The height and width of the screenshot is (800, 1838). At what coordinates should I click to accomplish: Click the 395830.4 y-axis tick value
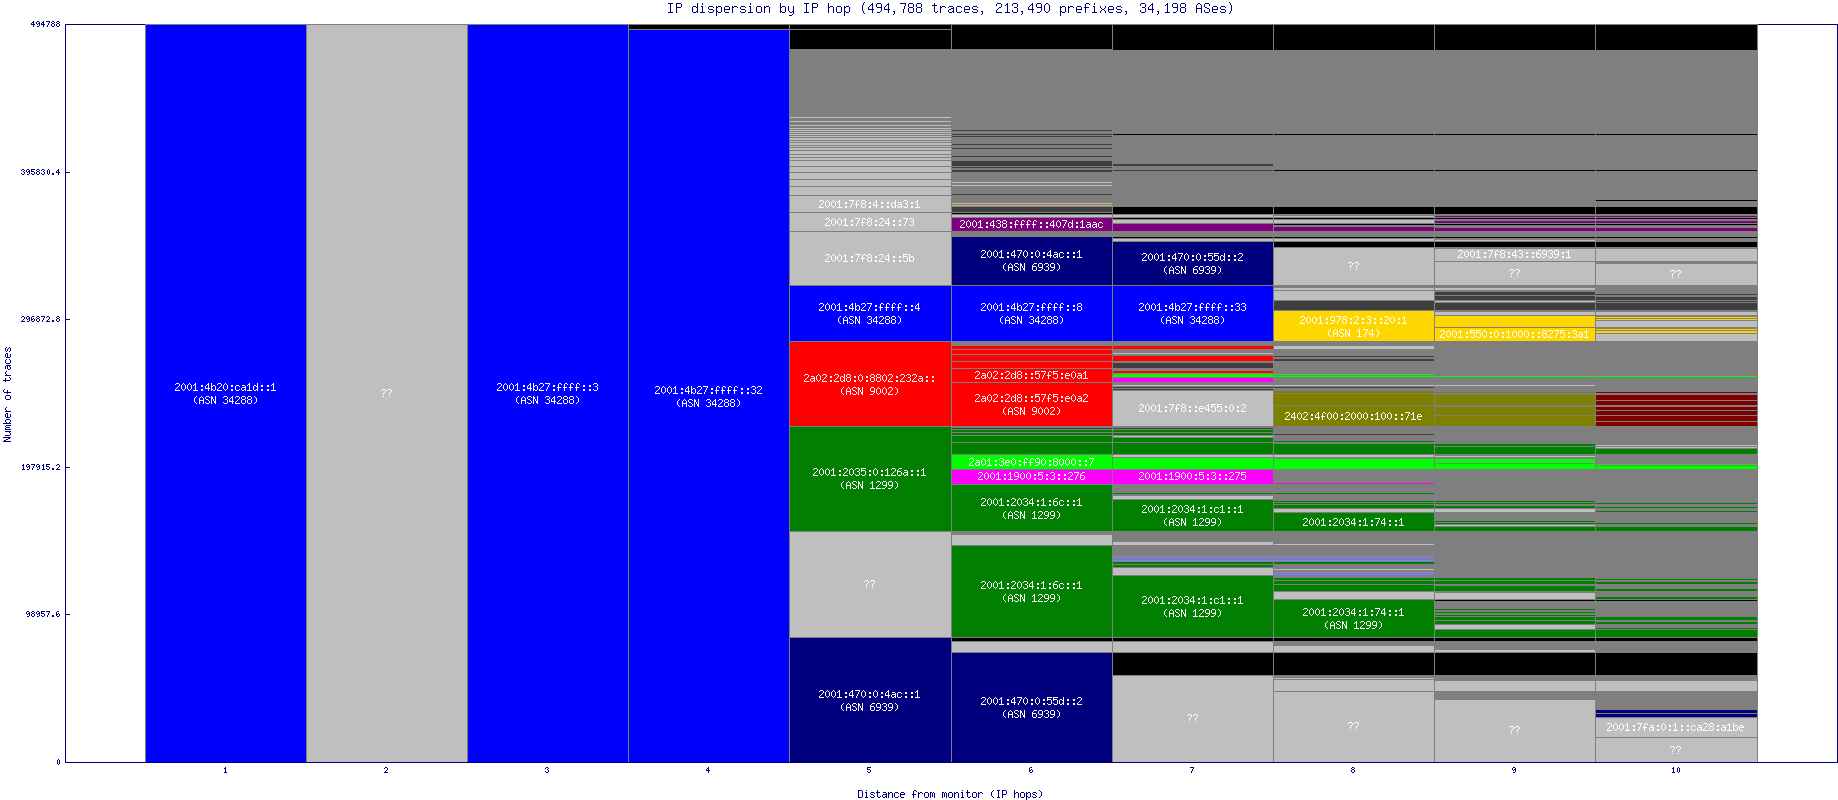coord(40,172)
